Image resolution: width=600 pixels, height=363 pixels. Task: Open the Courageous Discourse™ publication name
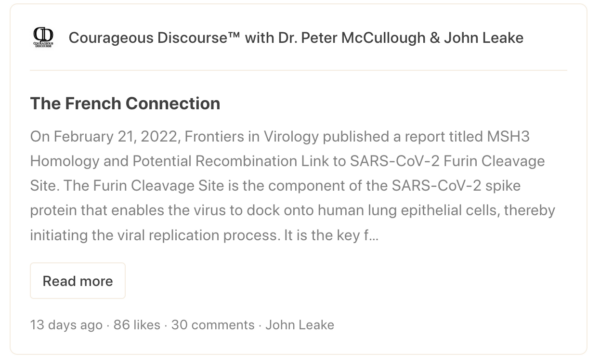[154, 38]
